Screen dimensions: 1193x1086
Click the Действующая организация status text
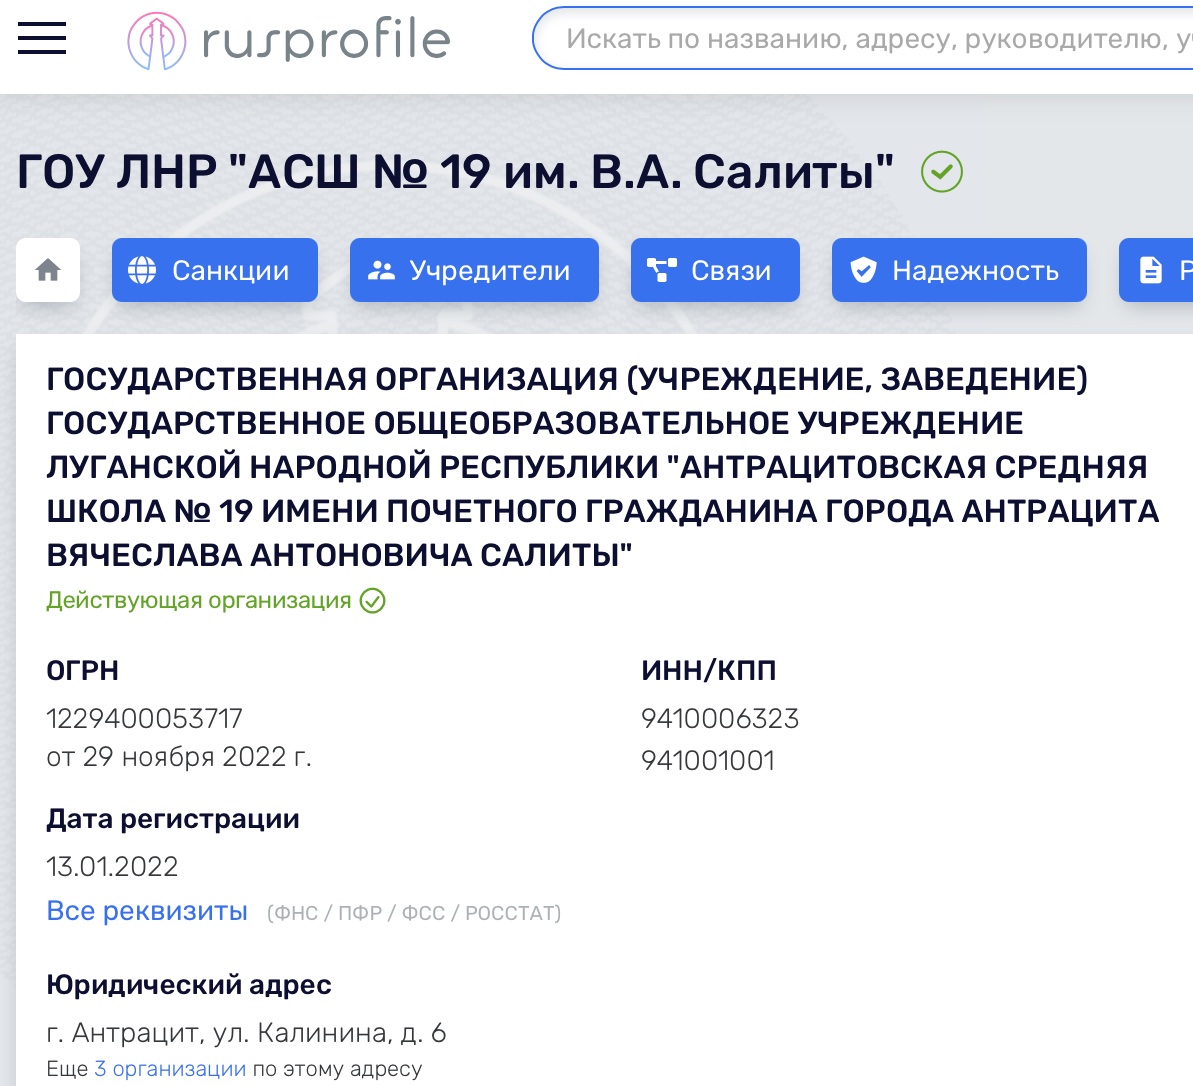pyautogui.click(x=198, y=601)
